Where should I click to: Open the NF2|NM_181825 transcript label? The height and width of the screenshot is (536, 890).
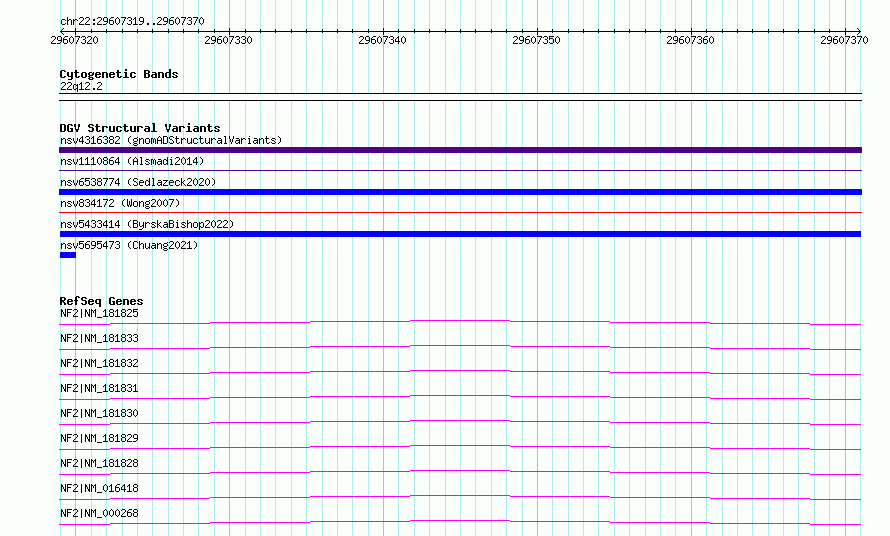point(99,313)
